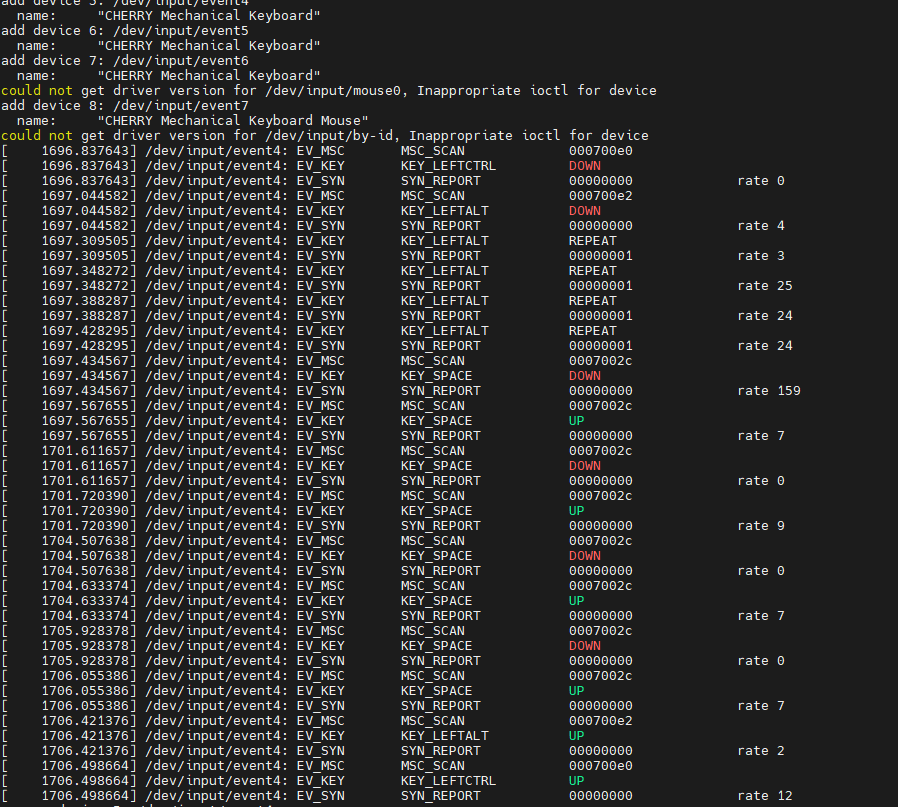Click the red DOWN value for KEY_LEFTCTRL
Viewport: 898px width, 807px height.
tap(585, 166)
